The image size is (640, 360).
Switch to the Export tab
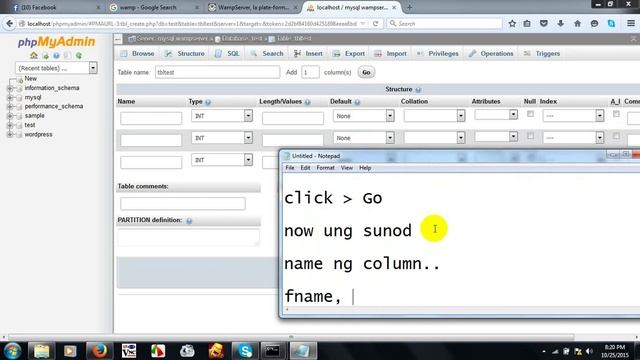point(349,53)
